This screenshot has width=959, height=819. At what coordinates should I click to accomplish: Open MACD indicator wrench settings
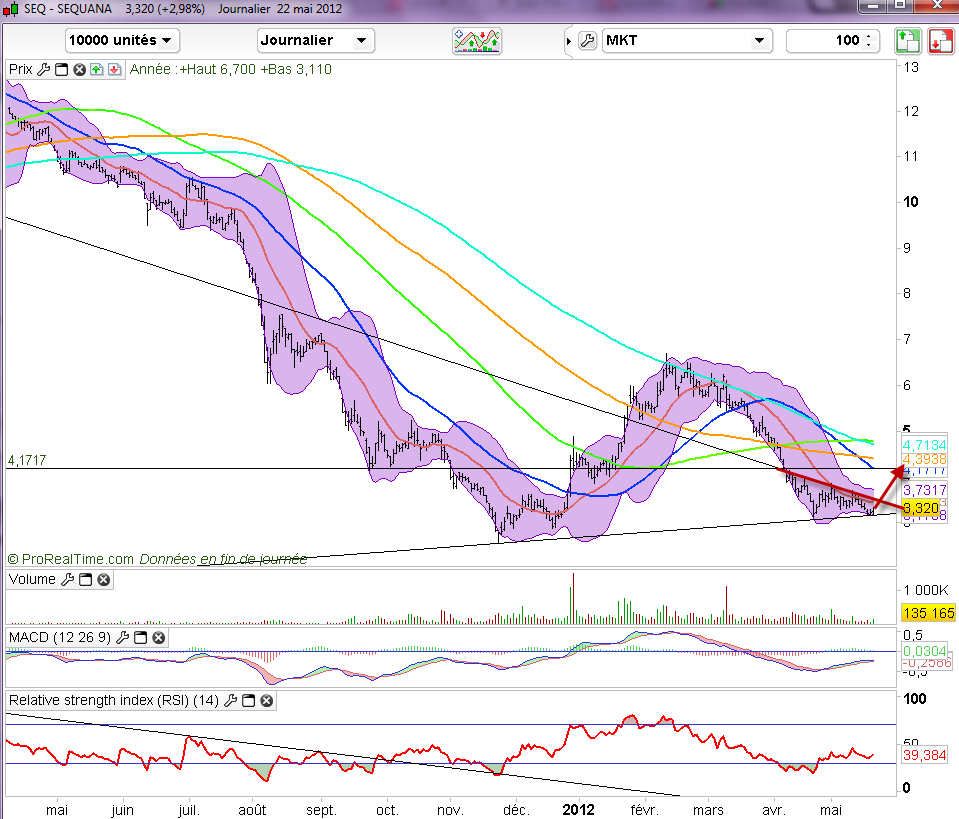[124, 637]
